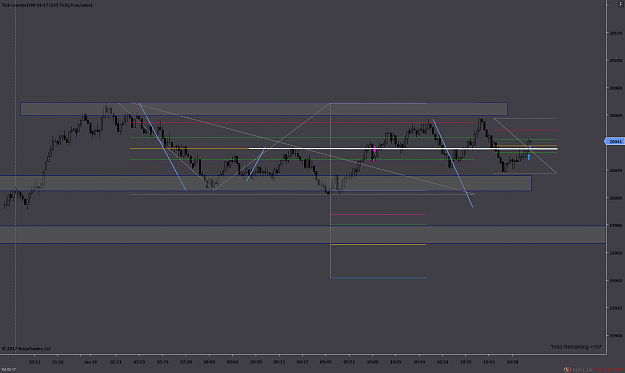Select the thick white horizontal line

tap(403, 149)
